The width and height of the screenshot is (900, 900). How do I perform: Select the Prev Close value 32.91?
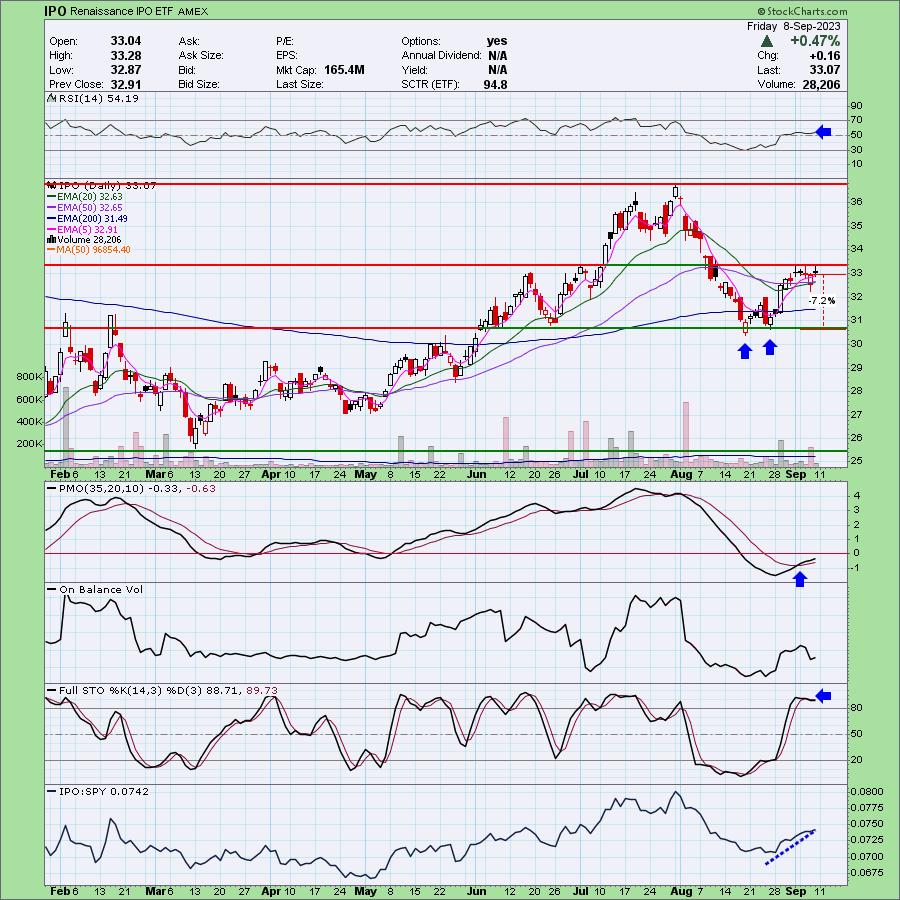(126, 84)
